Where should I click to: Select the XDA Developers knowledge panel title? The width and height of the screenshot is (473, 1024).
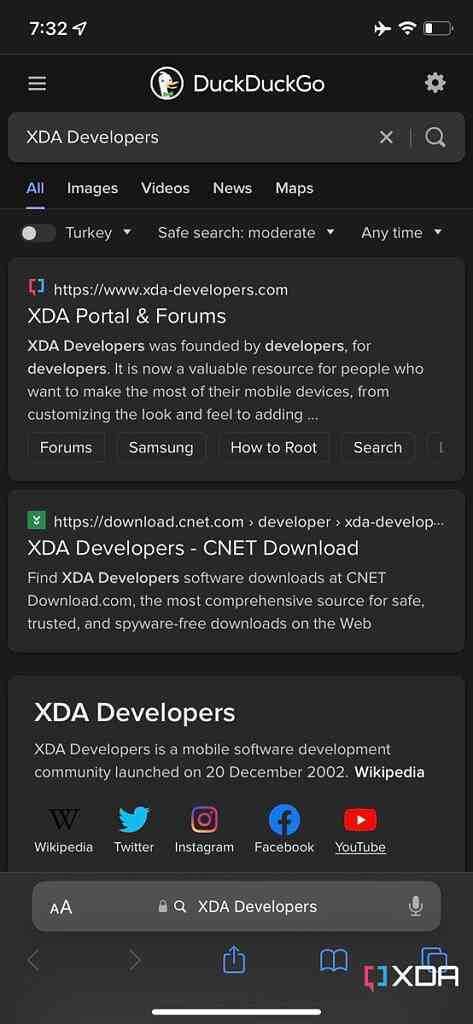pyautogui.click(x=135, y=712)
